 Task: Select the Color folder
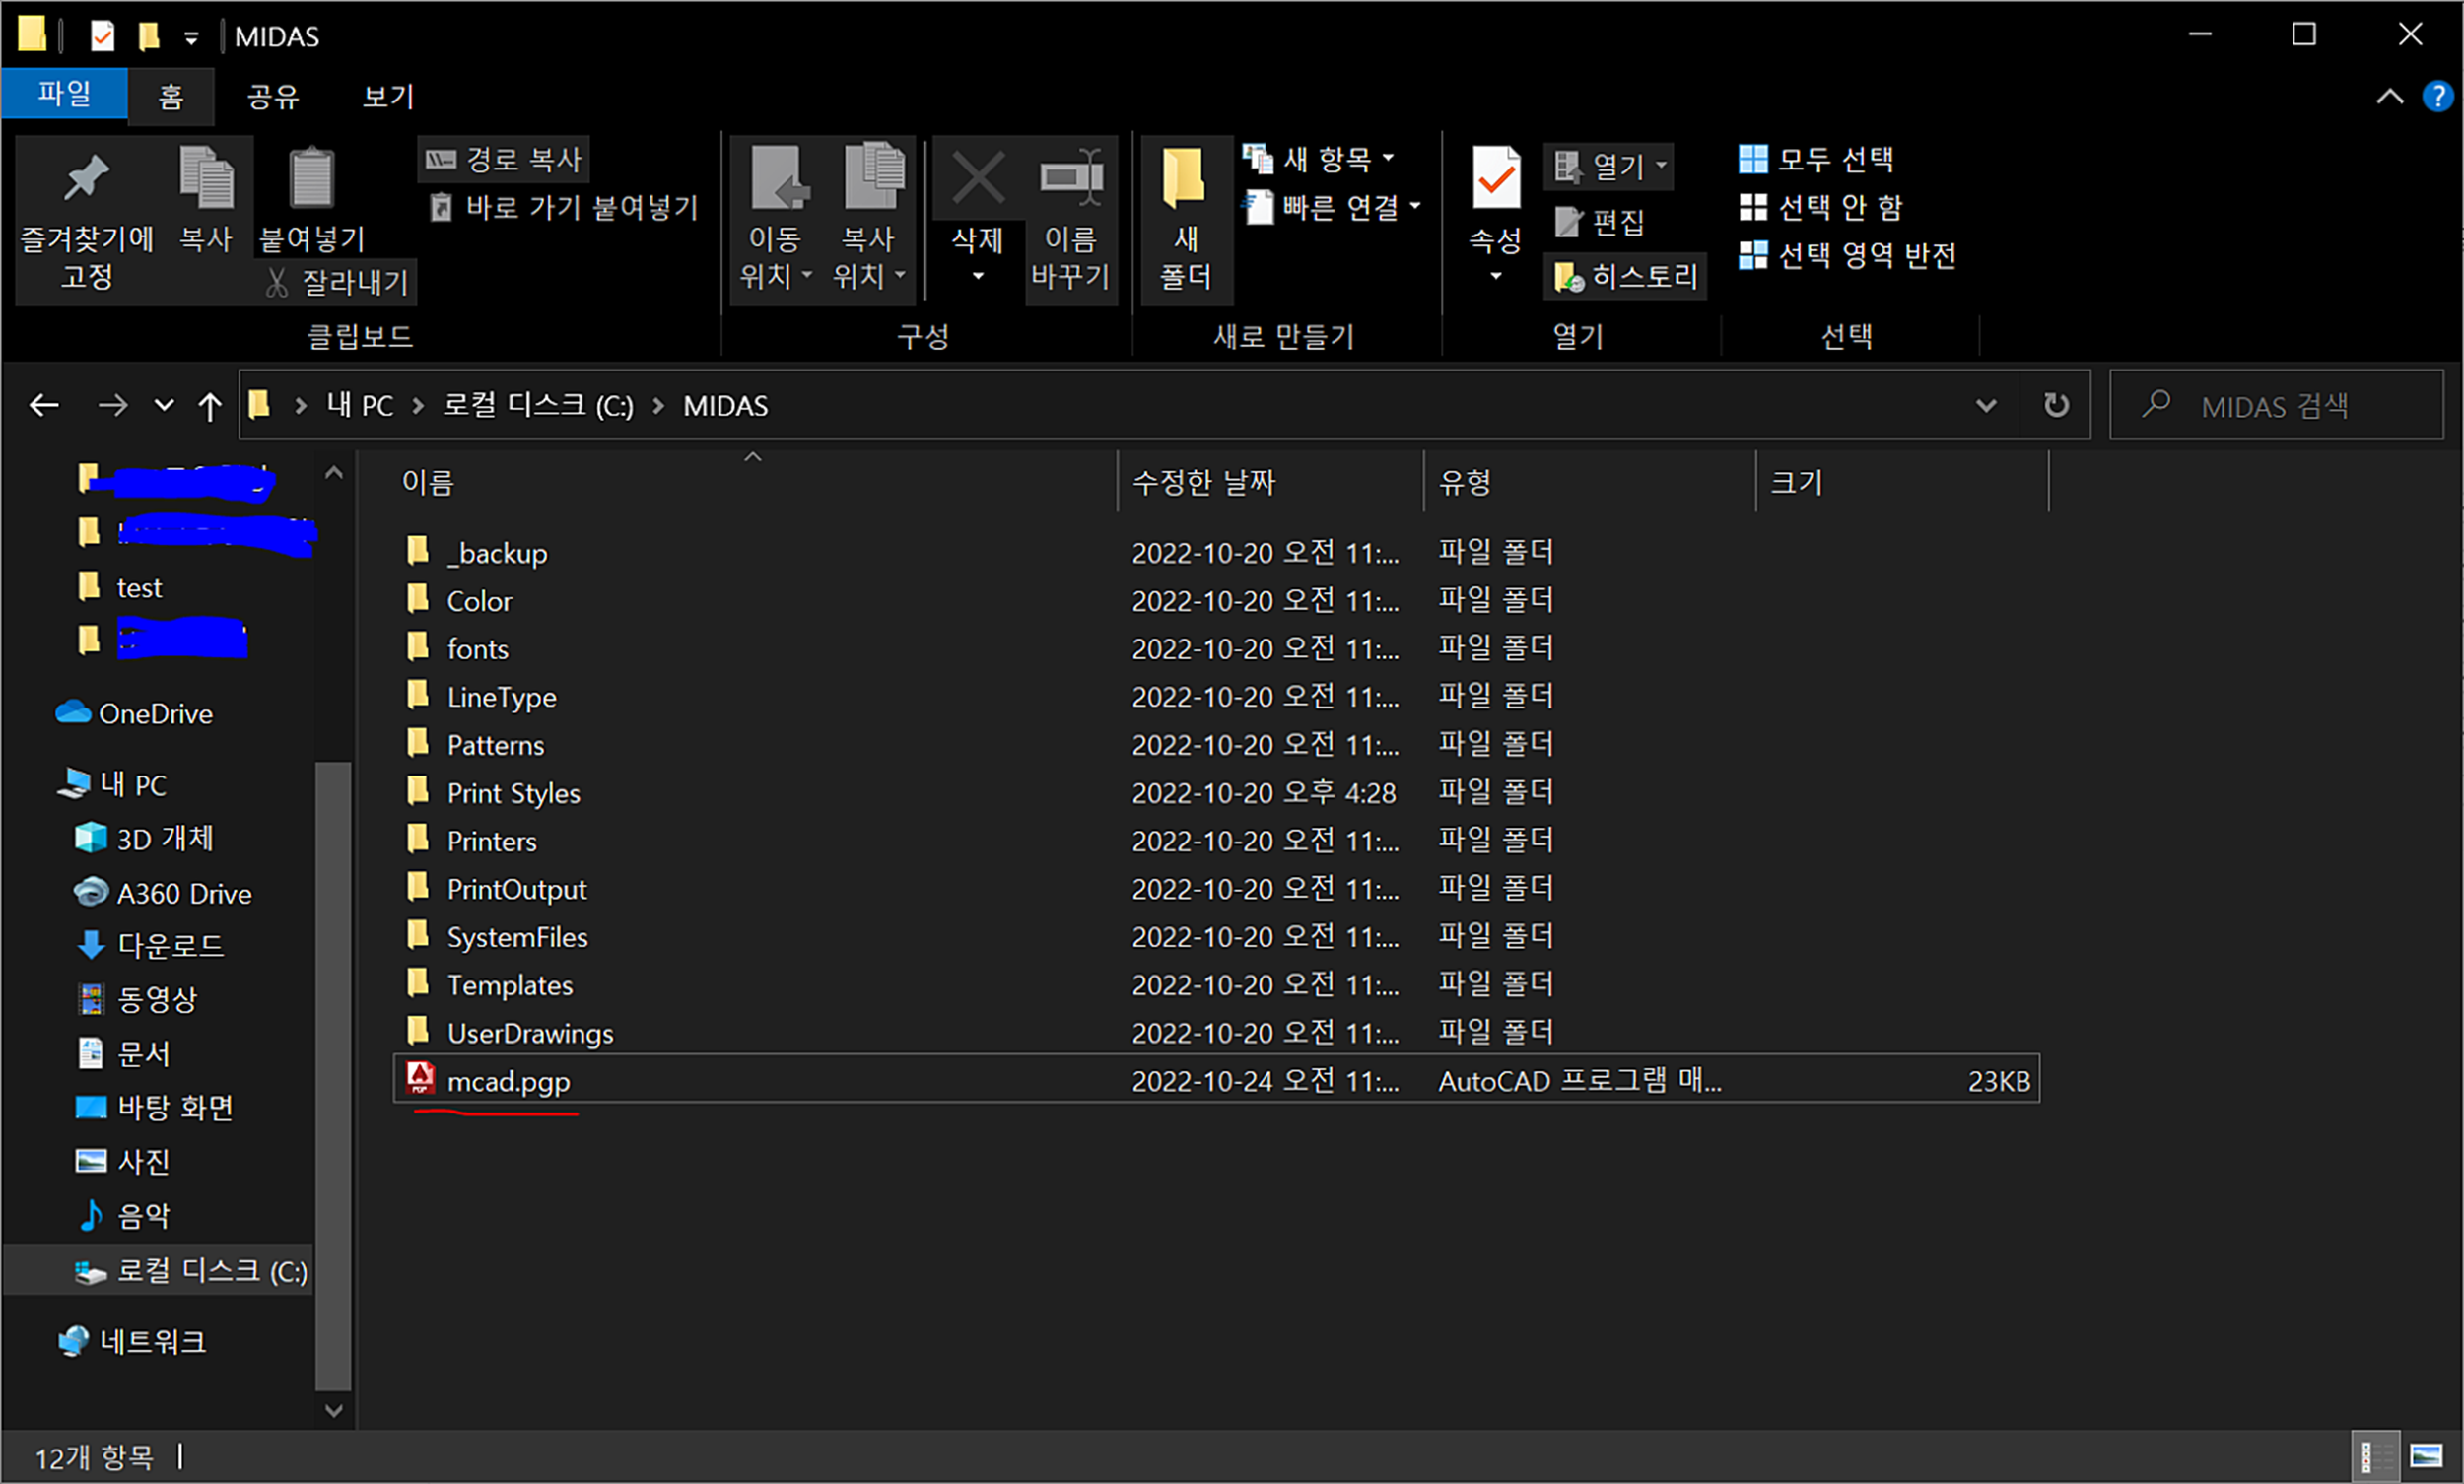[x=1216, y=601]
